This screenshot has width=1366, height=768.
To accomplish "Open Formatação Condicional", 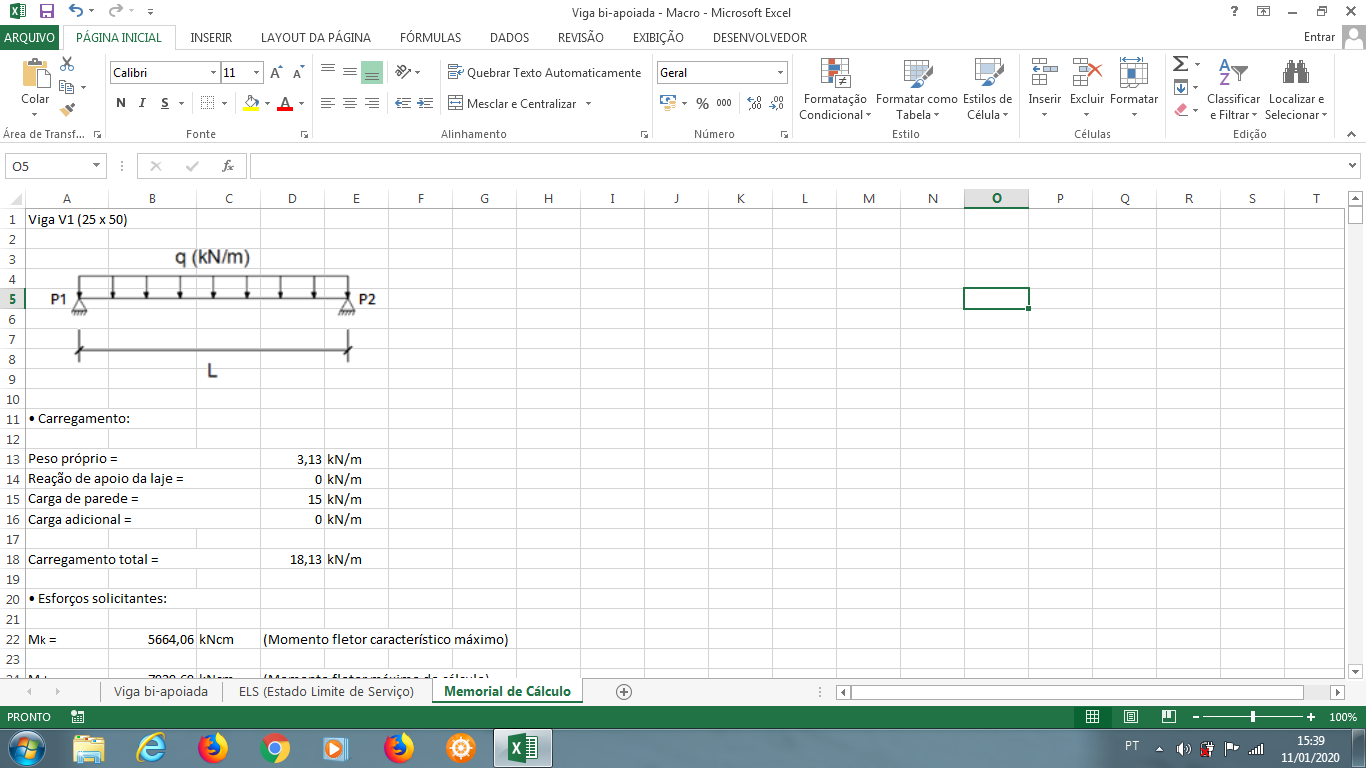I will (x=835, y=89).
